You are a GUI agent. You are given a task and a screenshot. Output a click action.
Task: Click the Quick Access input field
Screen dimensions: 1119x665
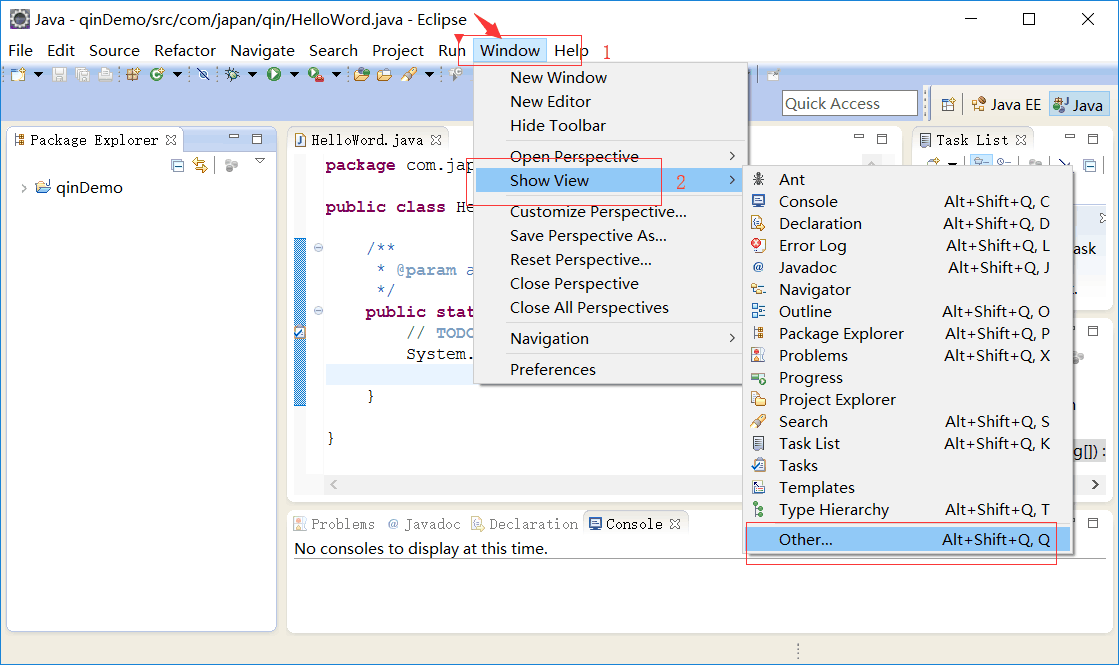tap(849, 103)
